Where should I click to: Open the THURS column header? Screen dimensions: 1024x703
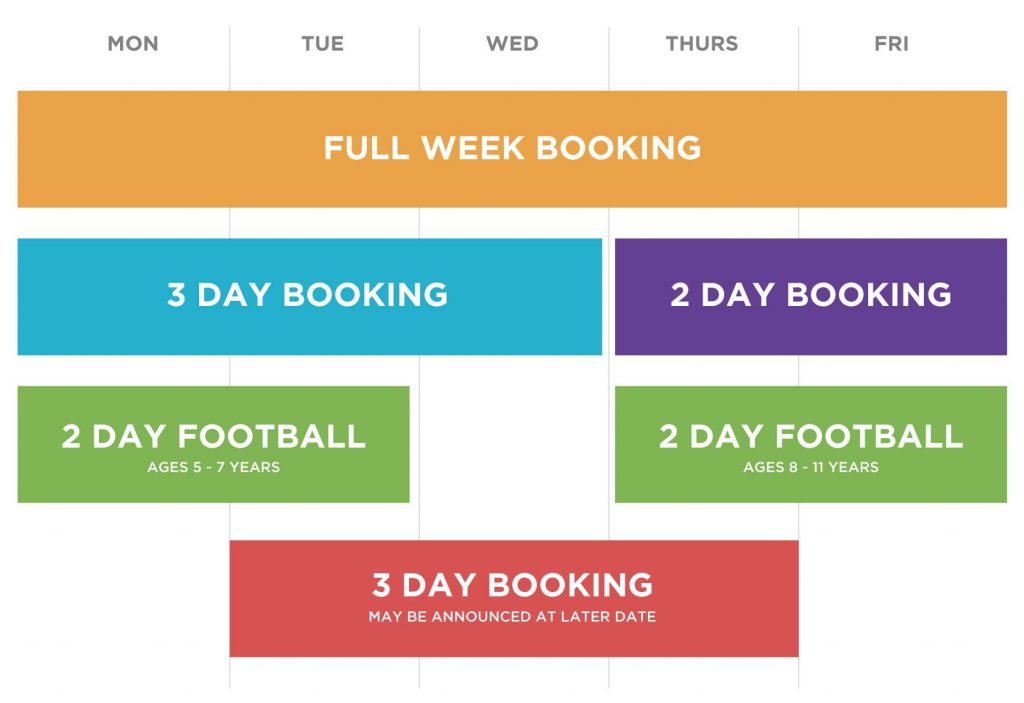coord(702,44)
